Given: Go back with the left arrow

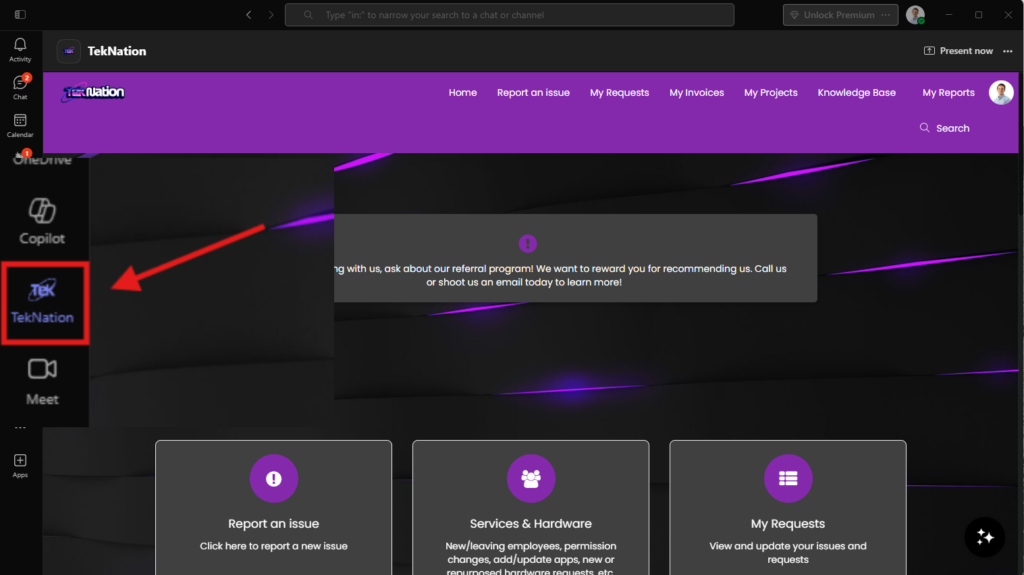Looking at the screenshot, I should (x=249, y=14).
